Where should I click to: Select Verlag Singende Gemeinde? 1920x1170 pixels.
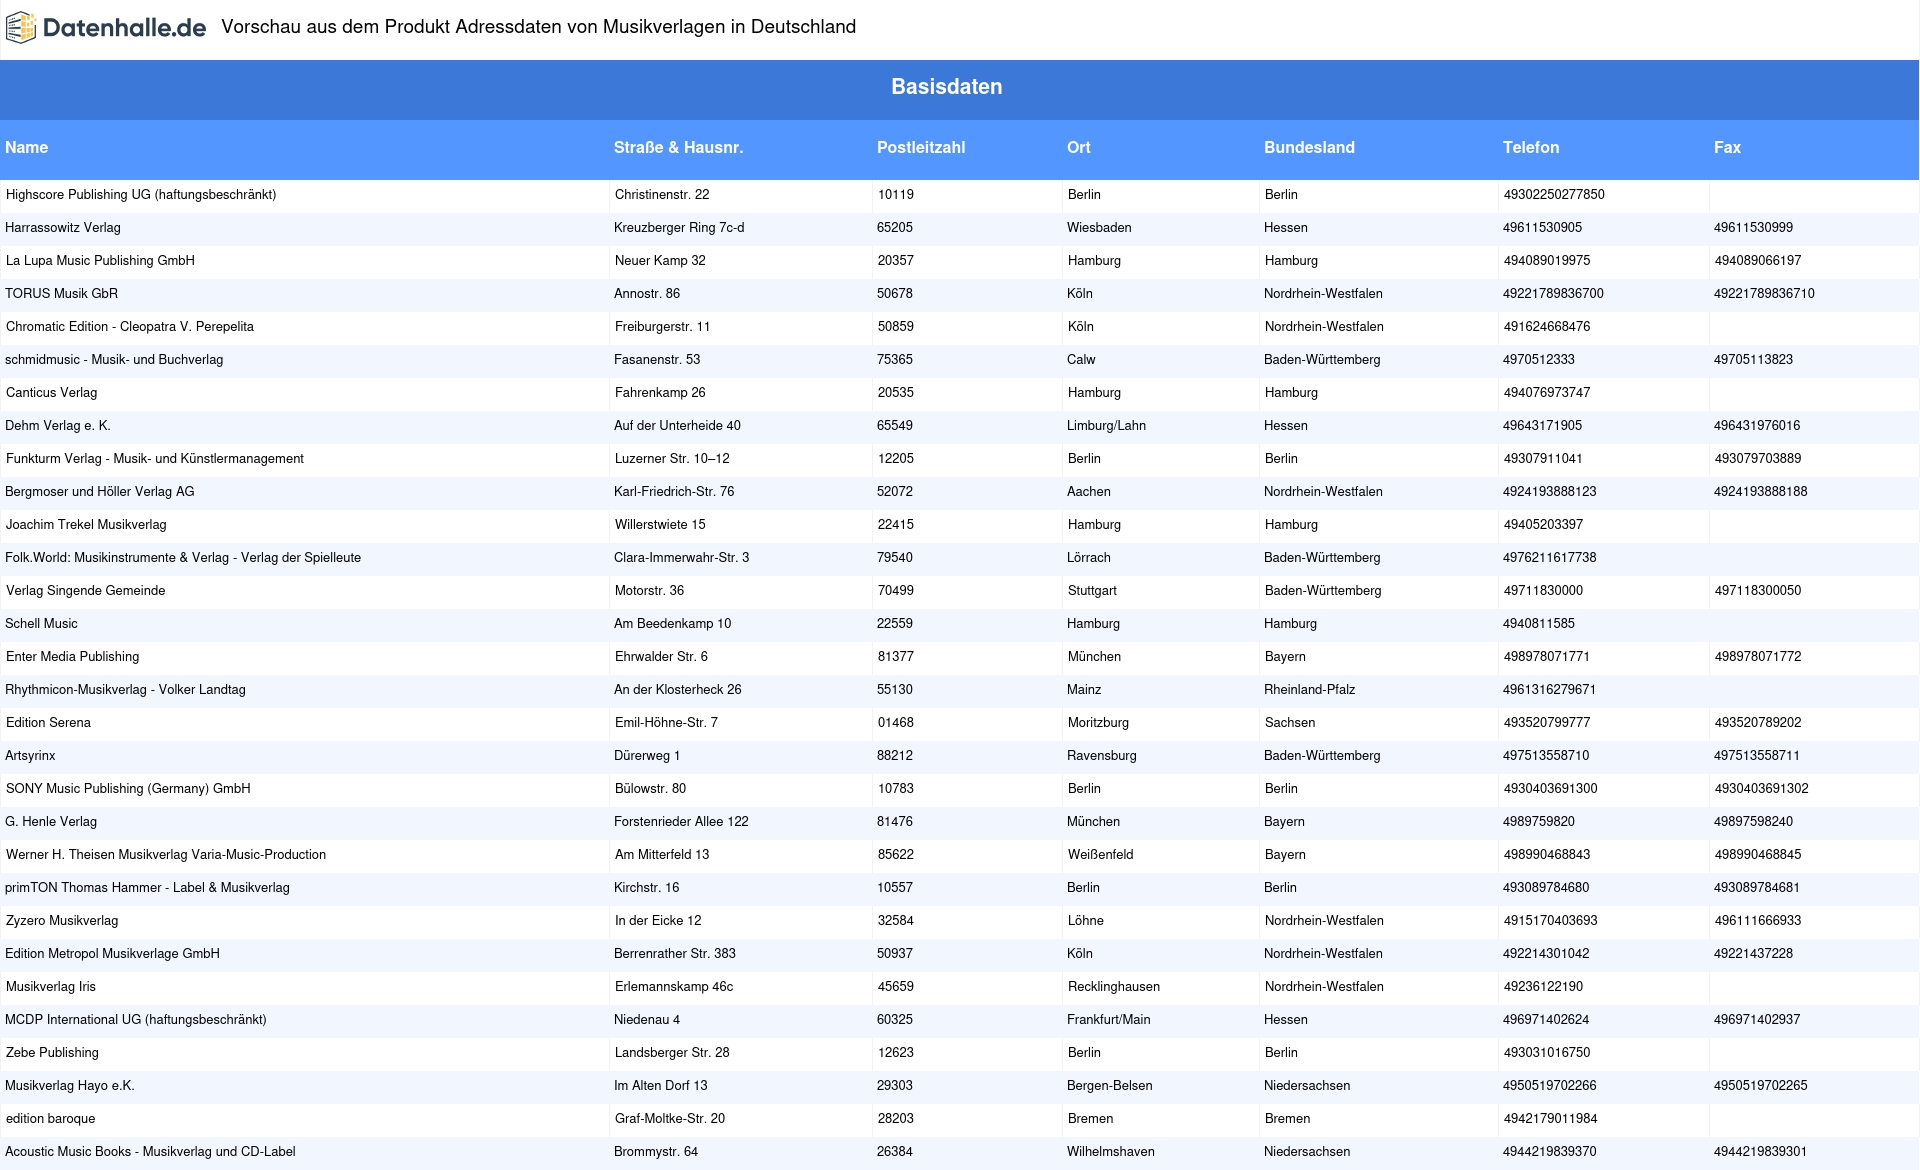pyautogui.click(x=86, y=591)
